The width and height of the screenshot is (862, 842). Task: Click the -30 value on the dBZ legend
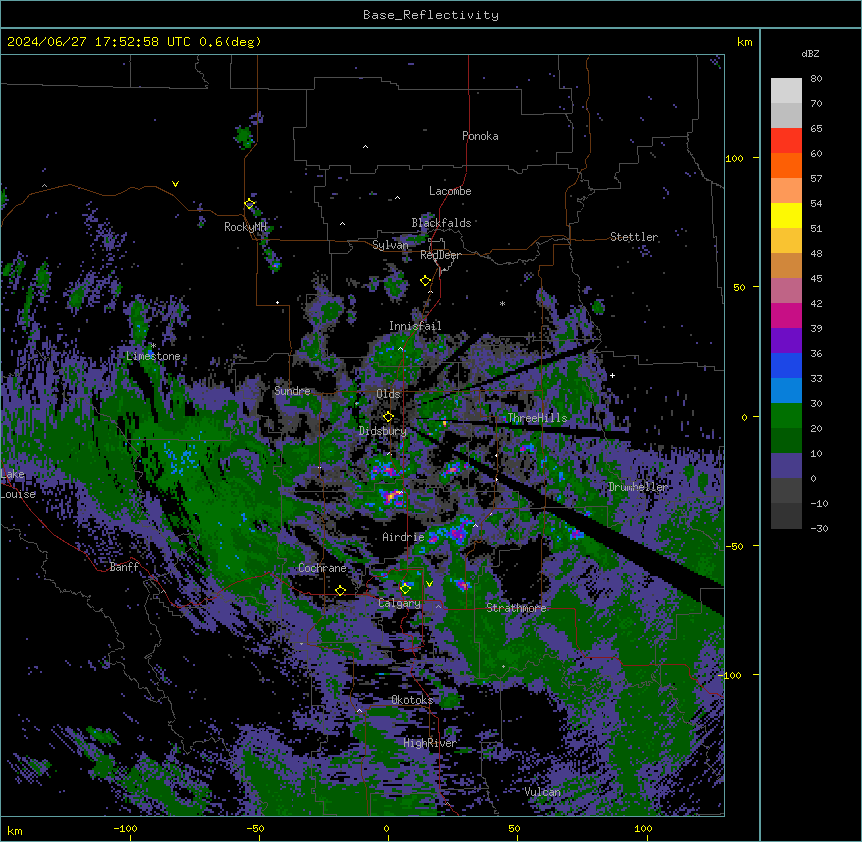click(x=820, y=528)
